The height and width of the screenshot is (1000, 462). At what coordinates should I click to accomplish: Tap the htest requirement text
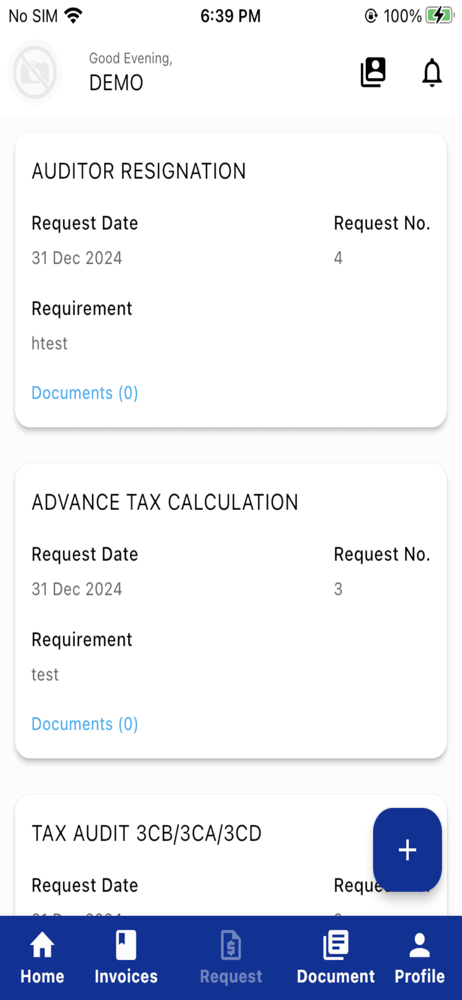tap(49, 344)
